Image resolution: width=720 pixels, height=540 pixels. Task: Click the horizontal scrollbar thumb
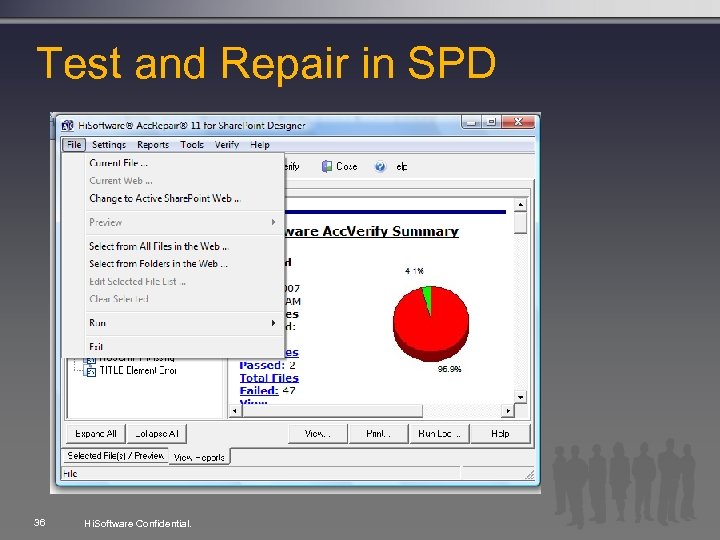pyautogui.click(x=332, y=411)
